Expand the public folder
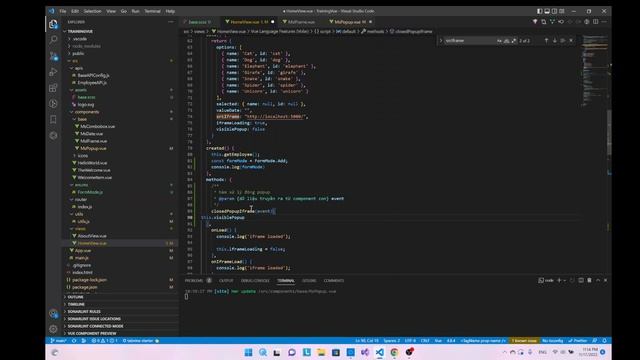 78,53
